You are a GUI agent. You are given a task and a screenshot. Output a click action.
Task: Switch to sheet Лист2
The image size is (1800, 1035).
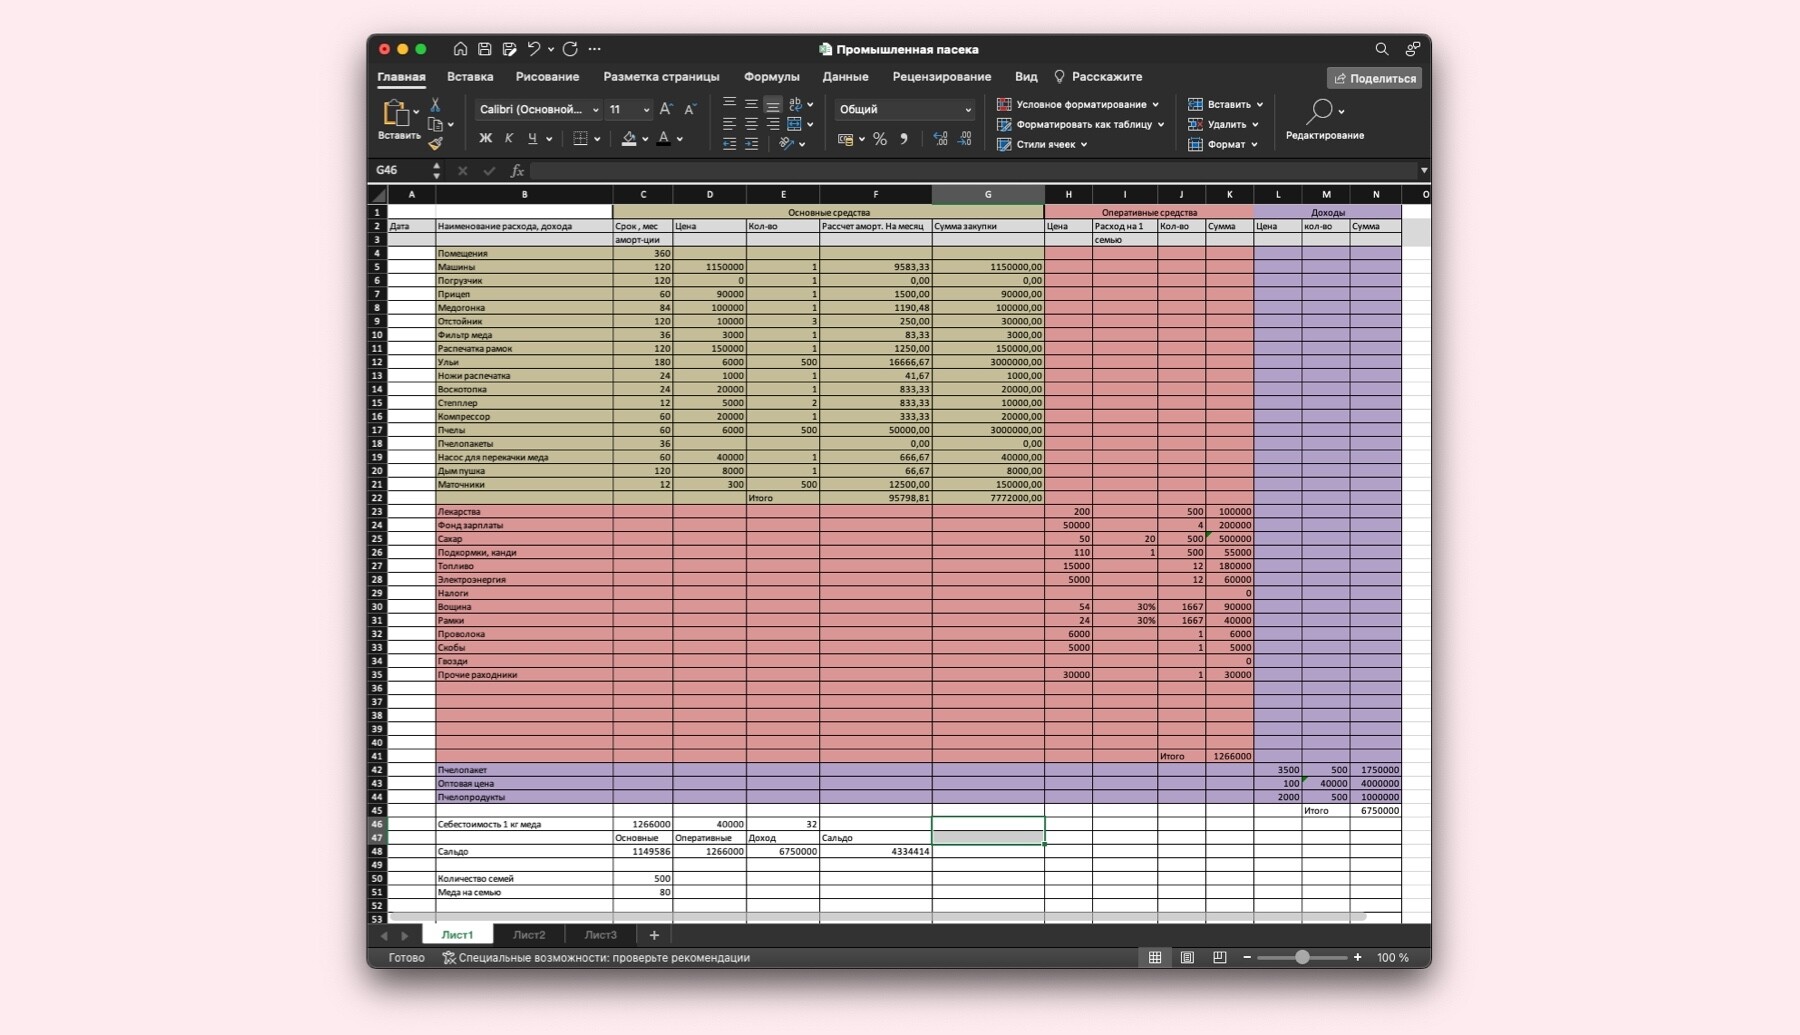(529, 935)
